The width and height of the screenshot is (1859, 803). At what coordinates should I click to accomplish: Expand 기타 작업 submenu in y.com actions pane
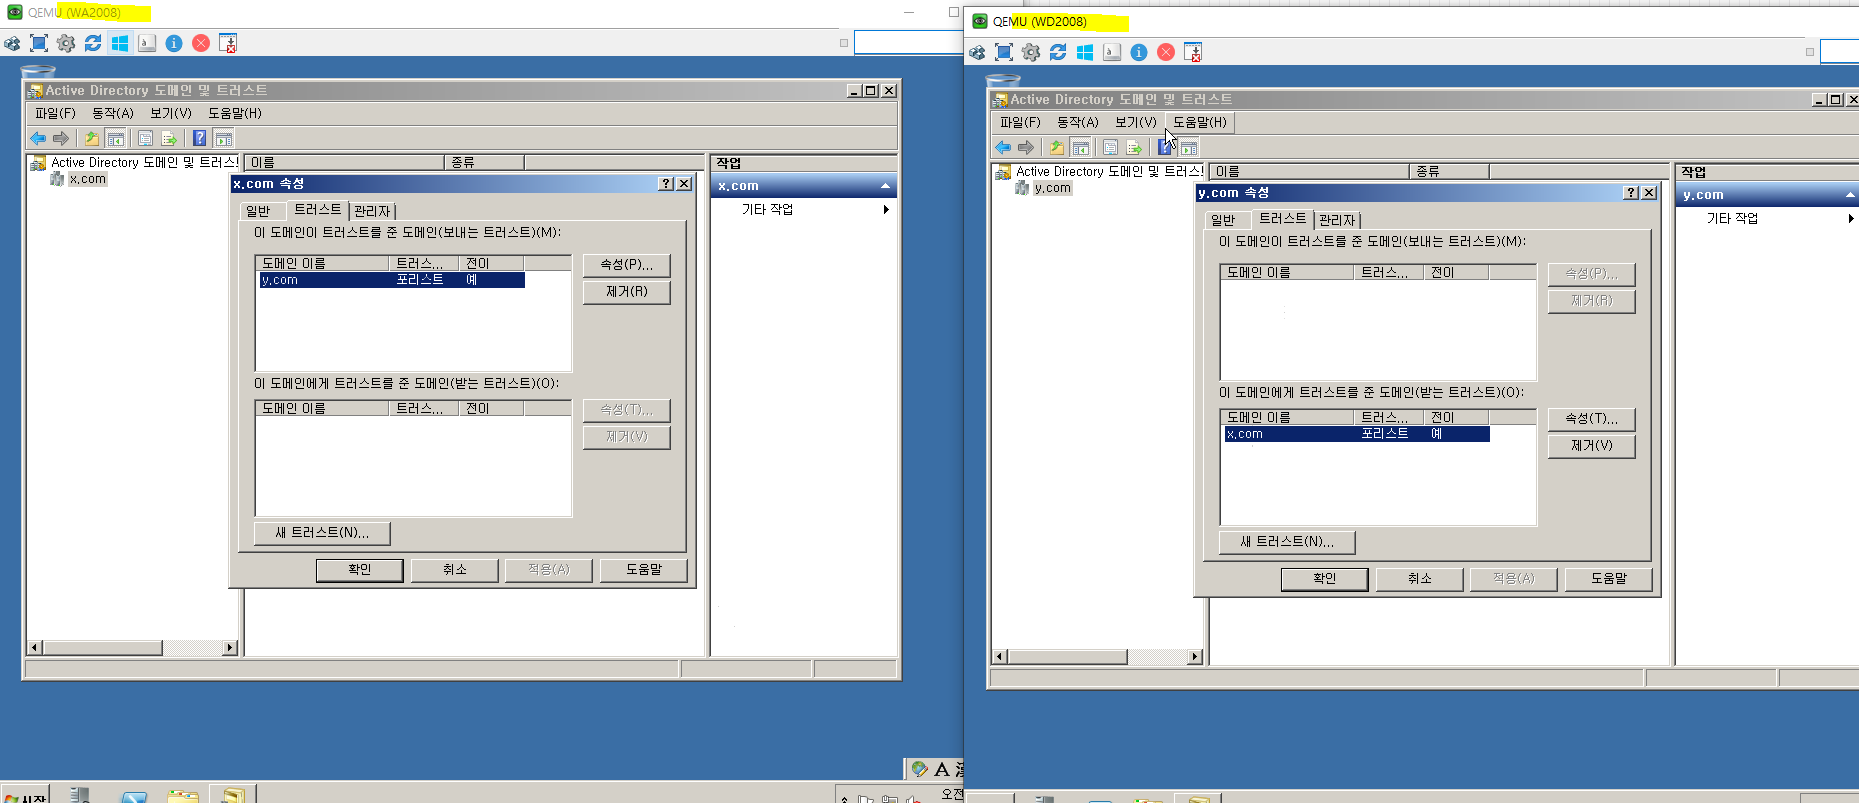coord(1851,218)
